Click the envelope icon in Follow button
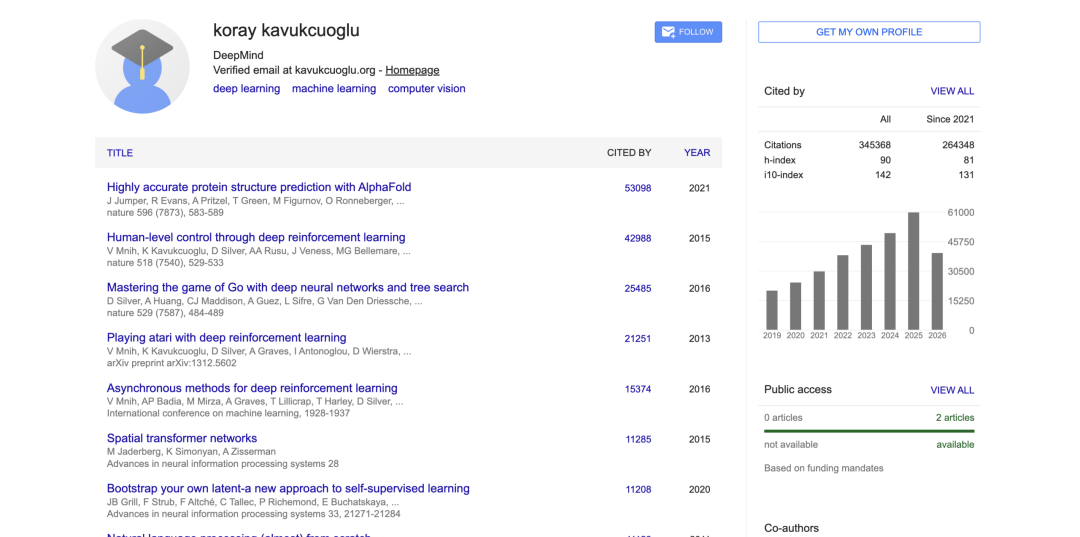This screenshot has width=1080, height=537. point(667,32)
